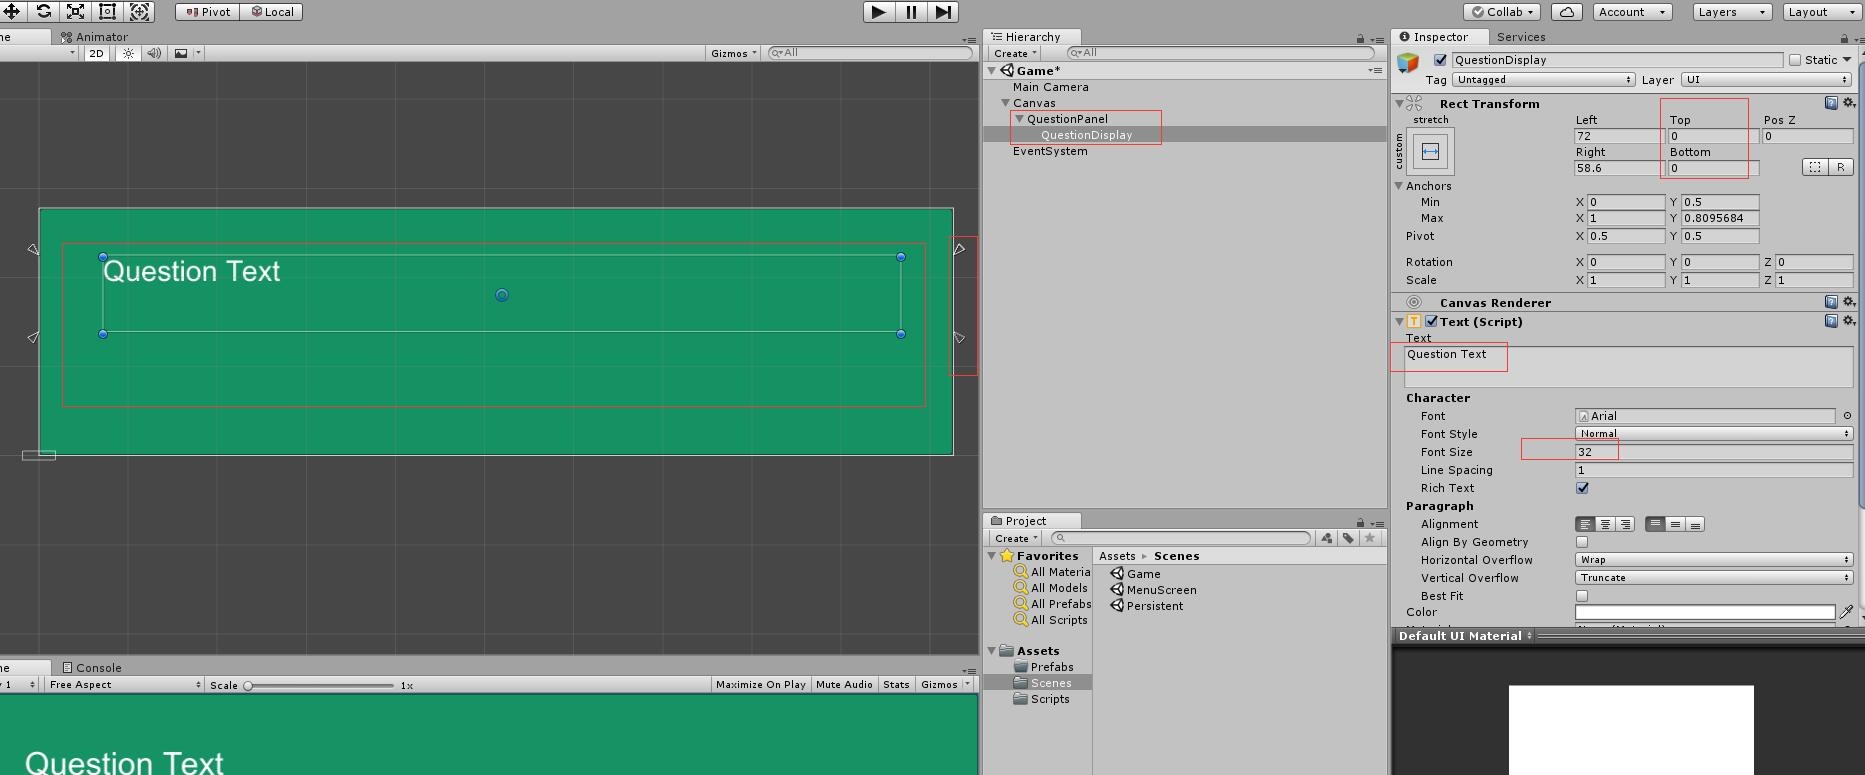1865x775 pixels.
Task: Open the Text (Script) gear menu
Action: [1849, 321]
